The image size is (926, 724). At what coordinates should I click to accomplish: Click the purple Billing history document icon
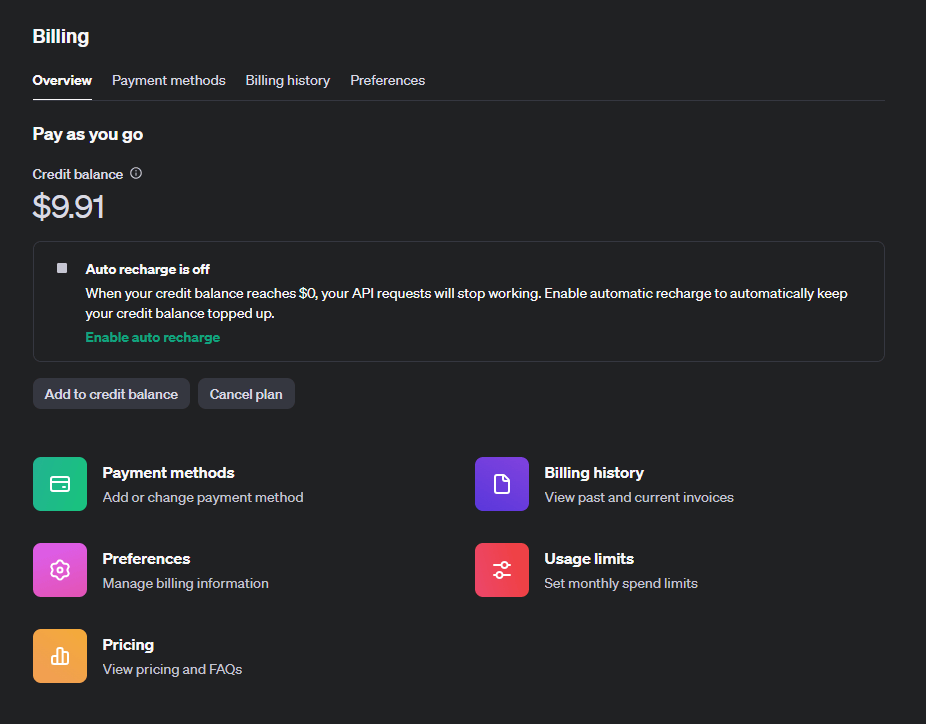click(x=501, y=484)
